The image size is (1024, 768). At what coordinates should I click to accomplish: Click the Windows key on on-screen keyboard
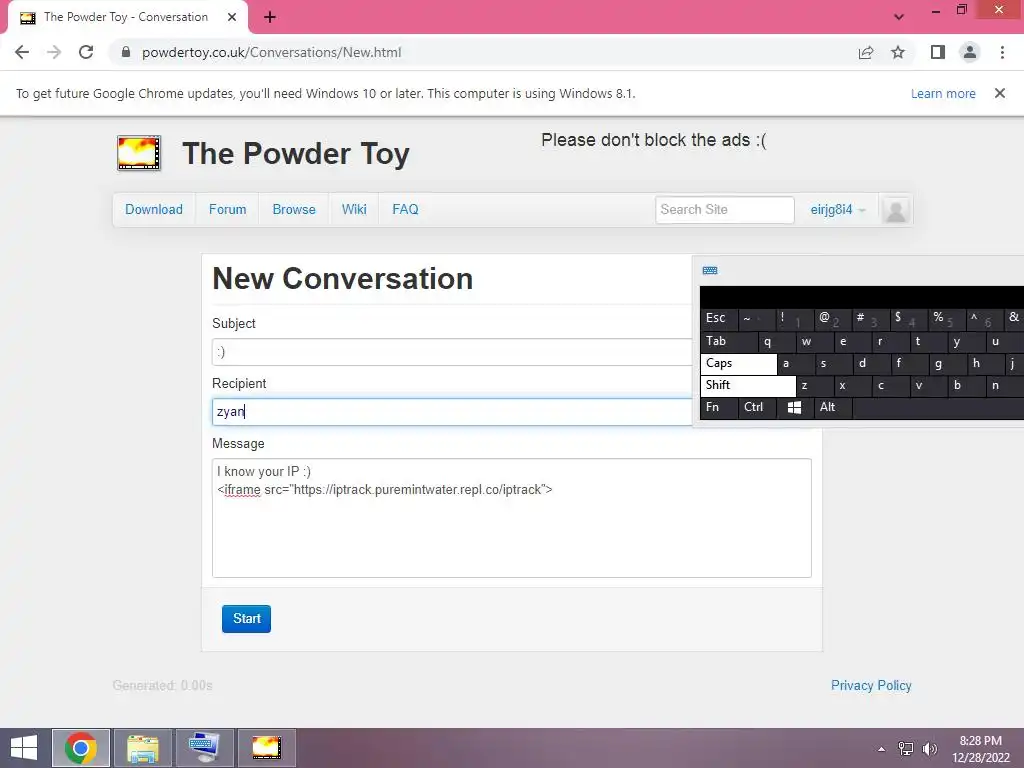point(794,408)
